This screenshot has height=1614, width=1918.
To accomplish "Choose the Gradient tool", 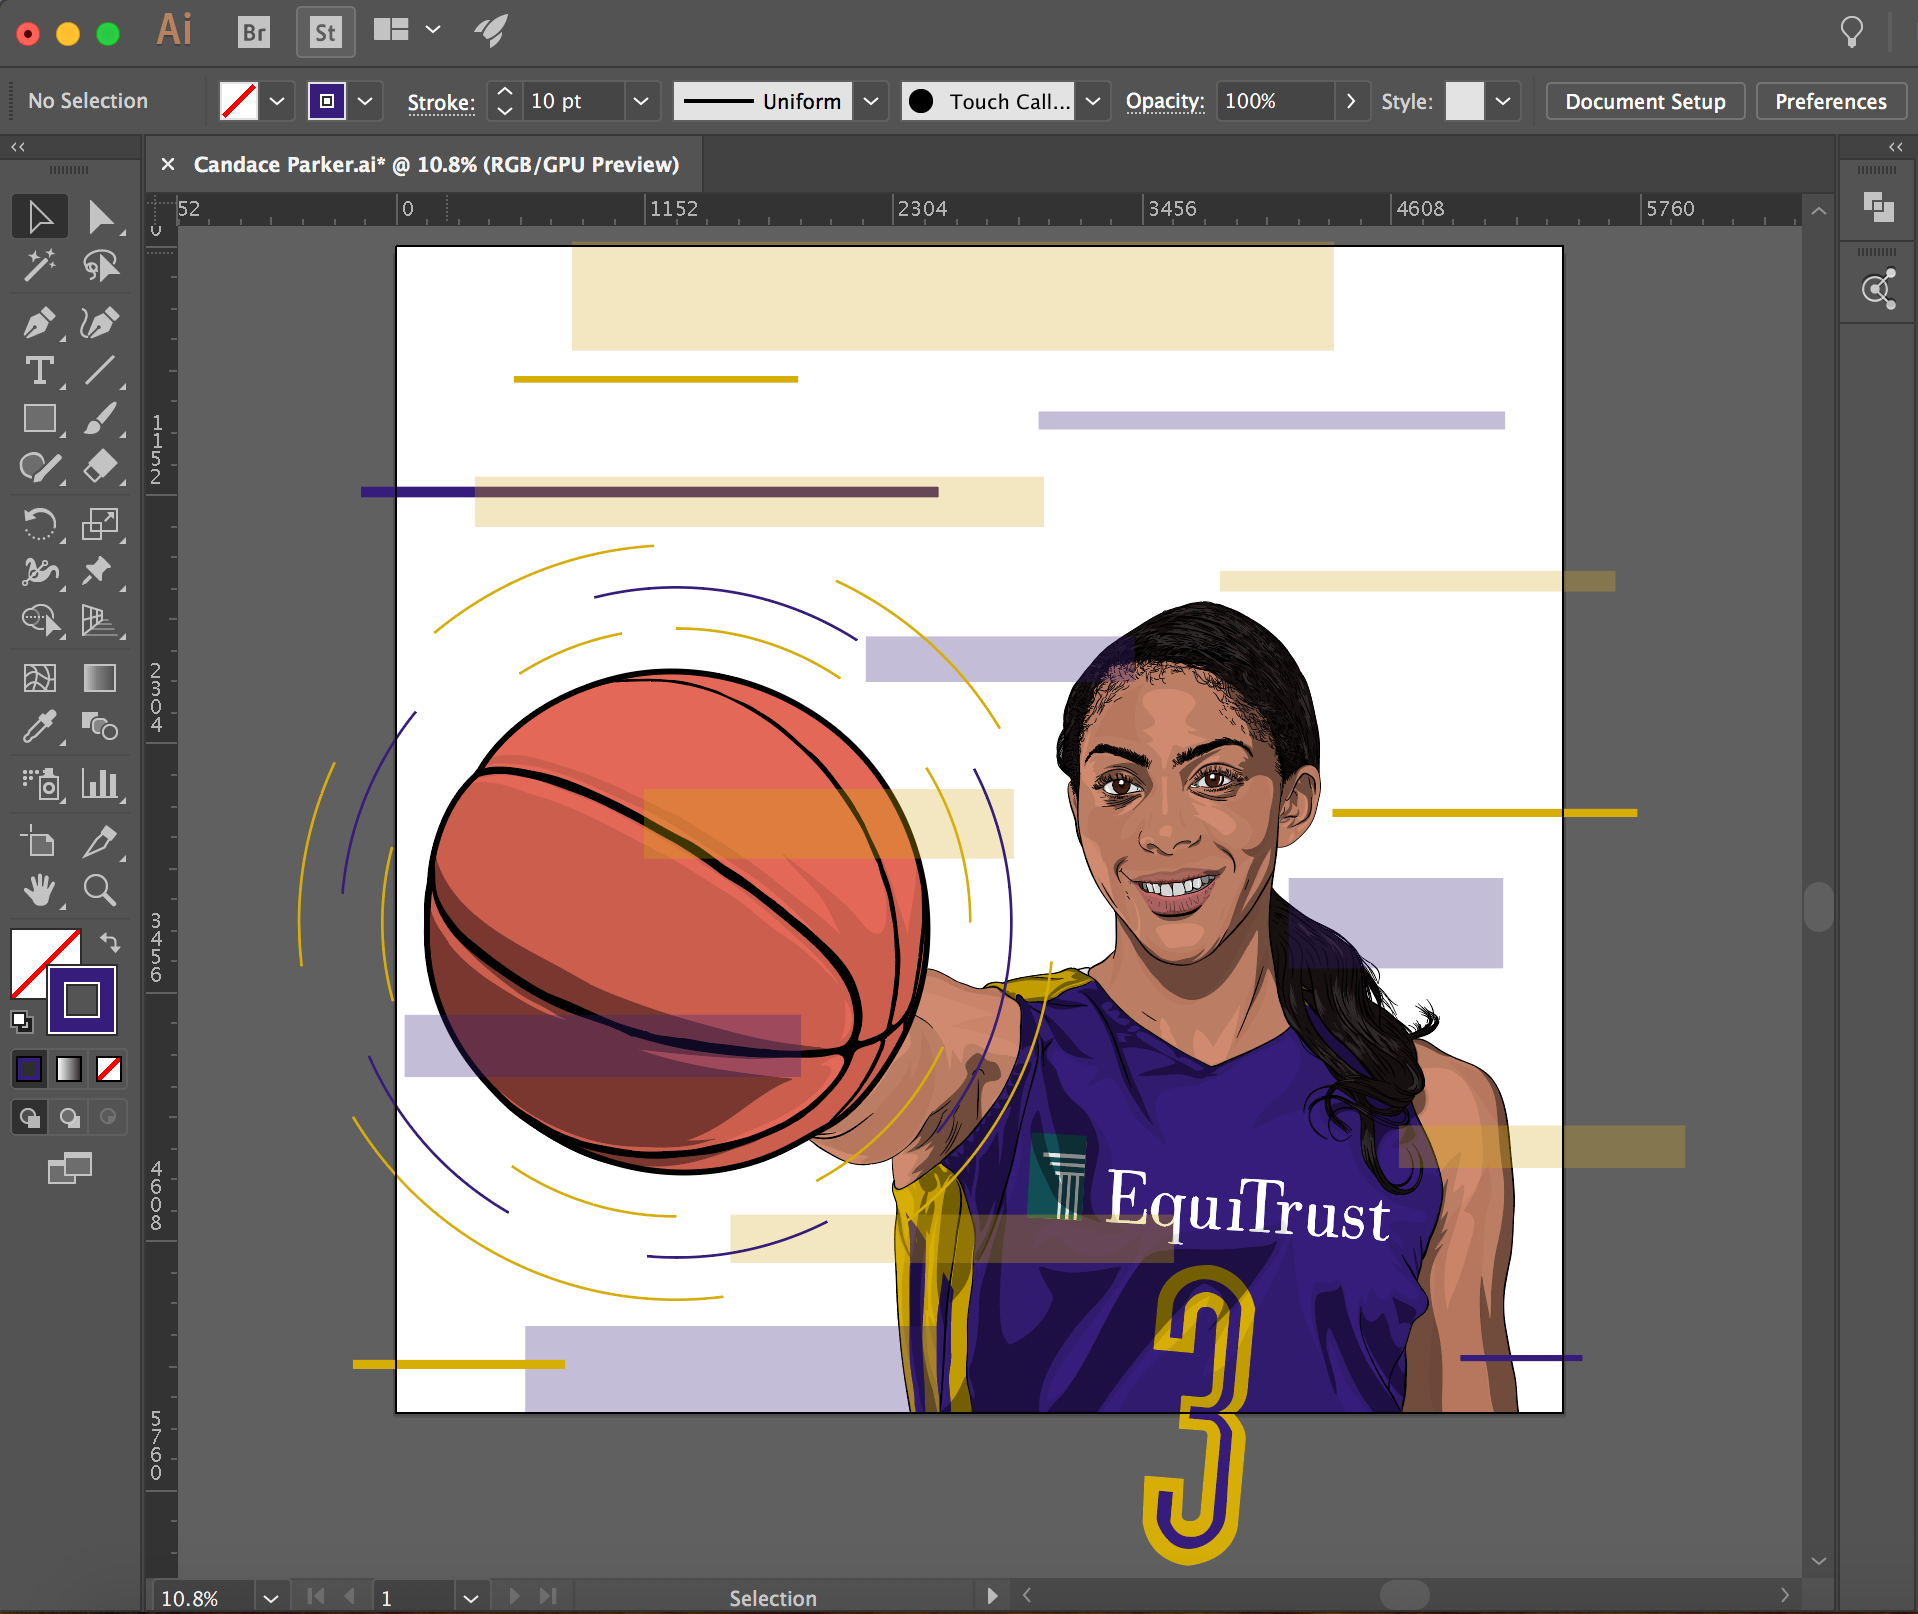I will (x=100, y=678).
